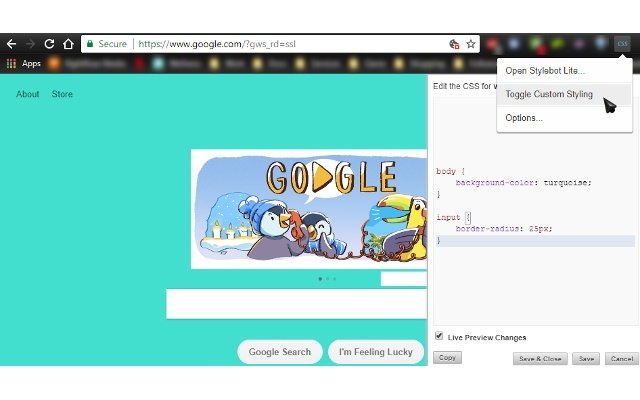Select Toggle Custom Styling menu entry
640x400 pixels.
[x=564, y=94]
